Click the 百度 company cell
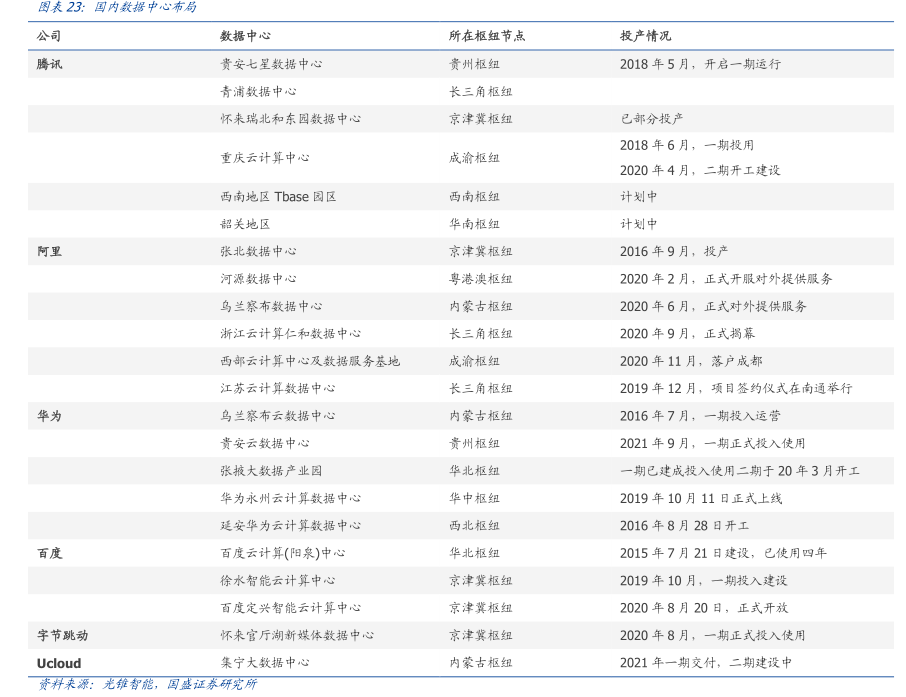This screenshot has width=906, height=697. click(x=49, y=553)
